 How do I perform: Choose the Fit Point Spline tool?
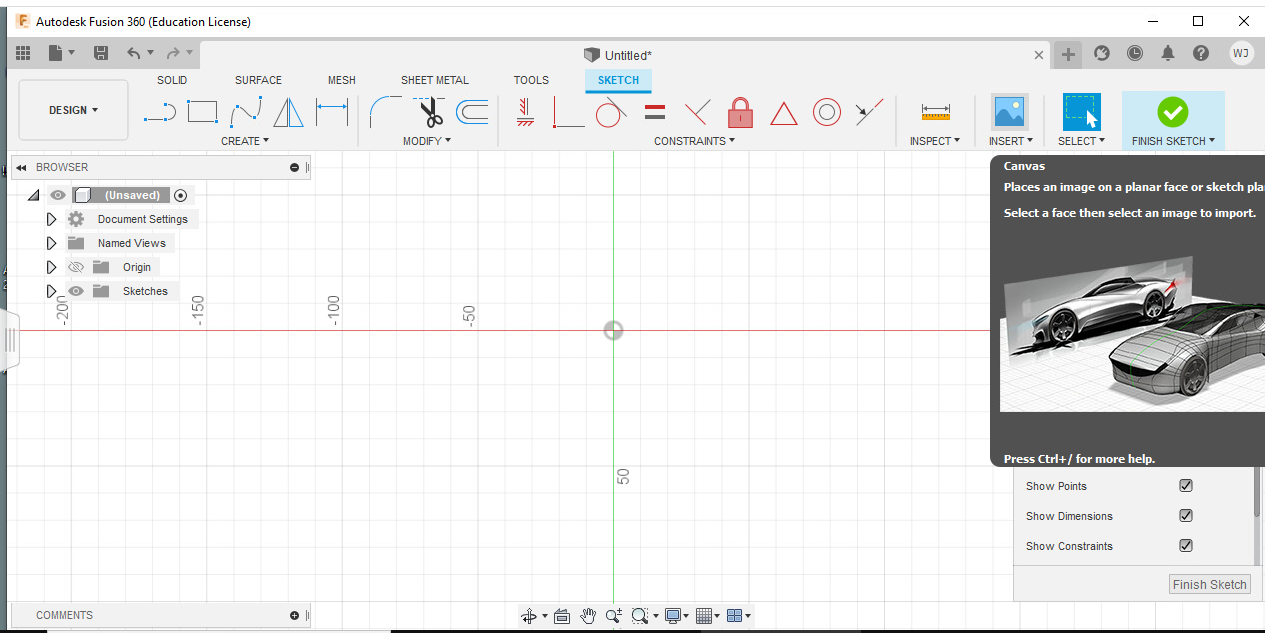tap(246, 112)
